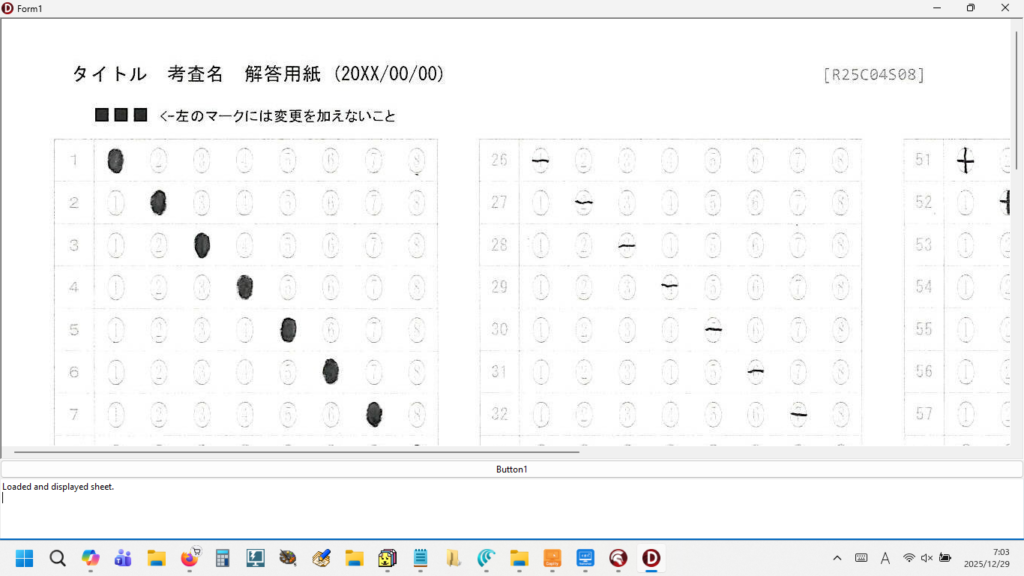The width and height of the screenshot is (1024, 576).
Task: Click the filled bubble in row 1
Action: coord(115,161)
